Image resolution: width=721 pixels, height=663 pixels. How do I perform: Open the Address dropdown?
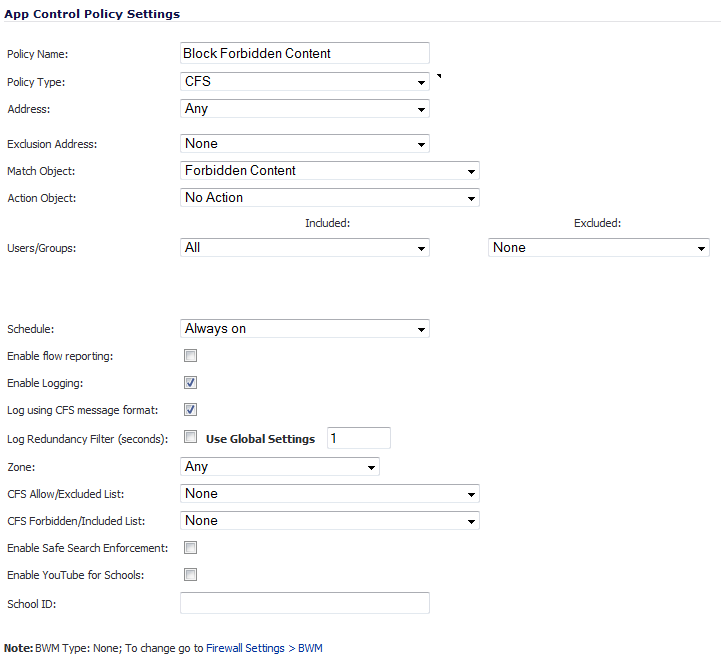point(305,109)
